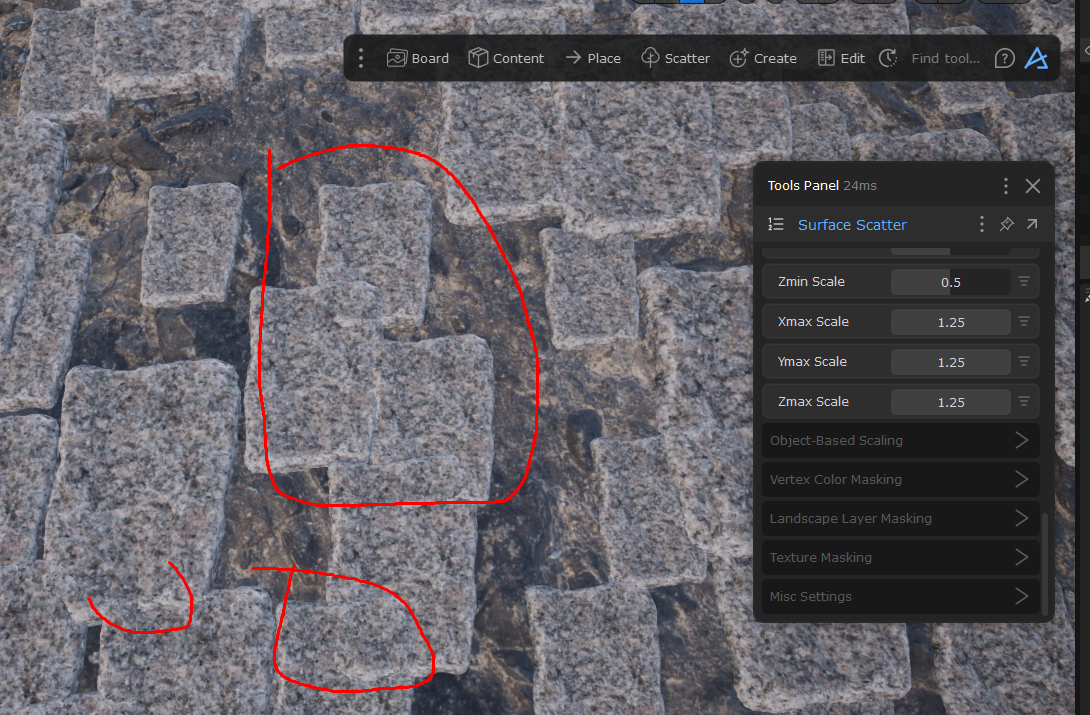Open recent tools via the clock icon

888,58
